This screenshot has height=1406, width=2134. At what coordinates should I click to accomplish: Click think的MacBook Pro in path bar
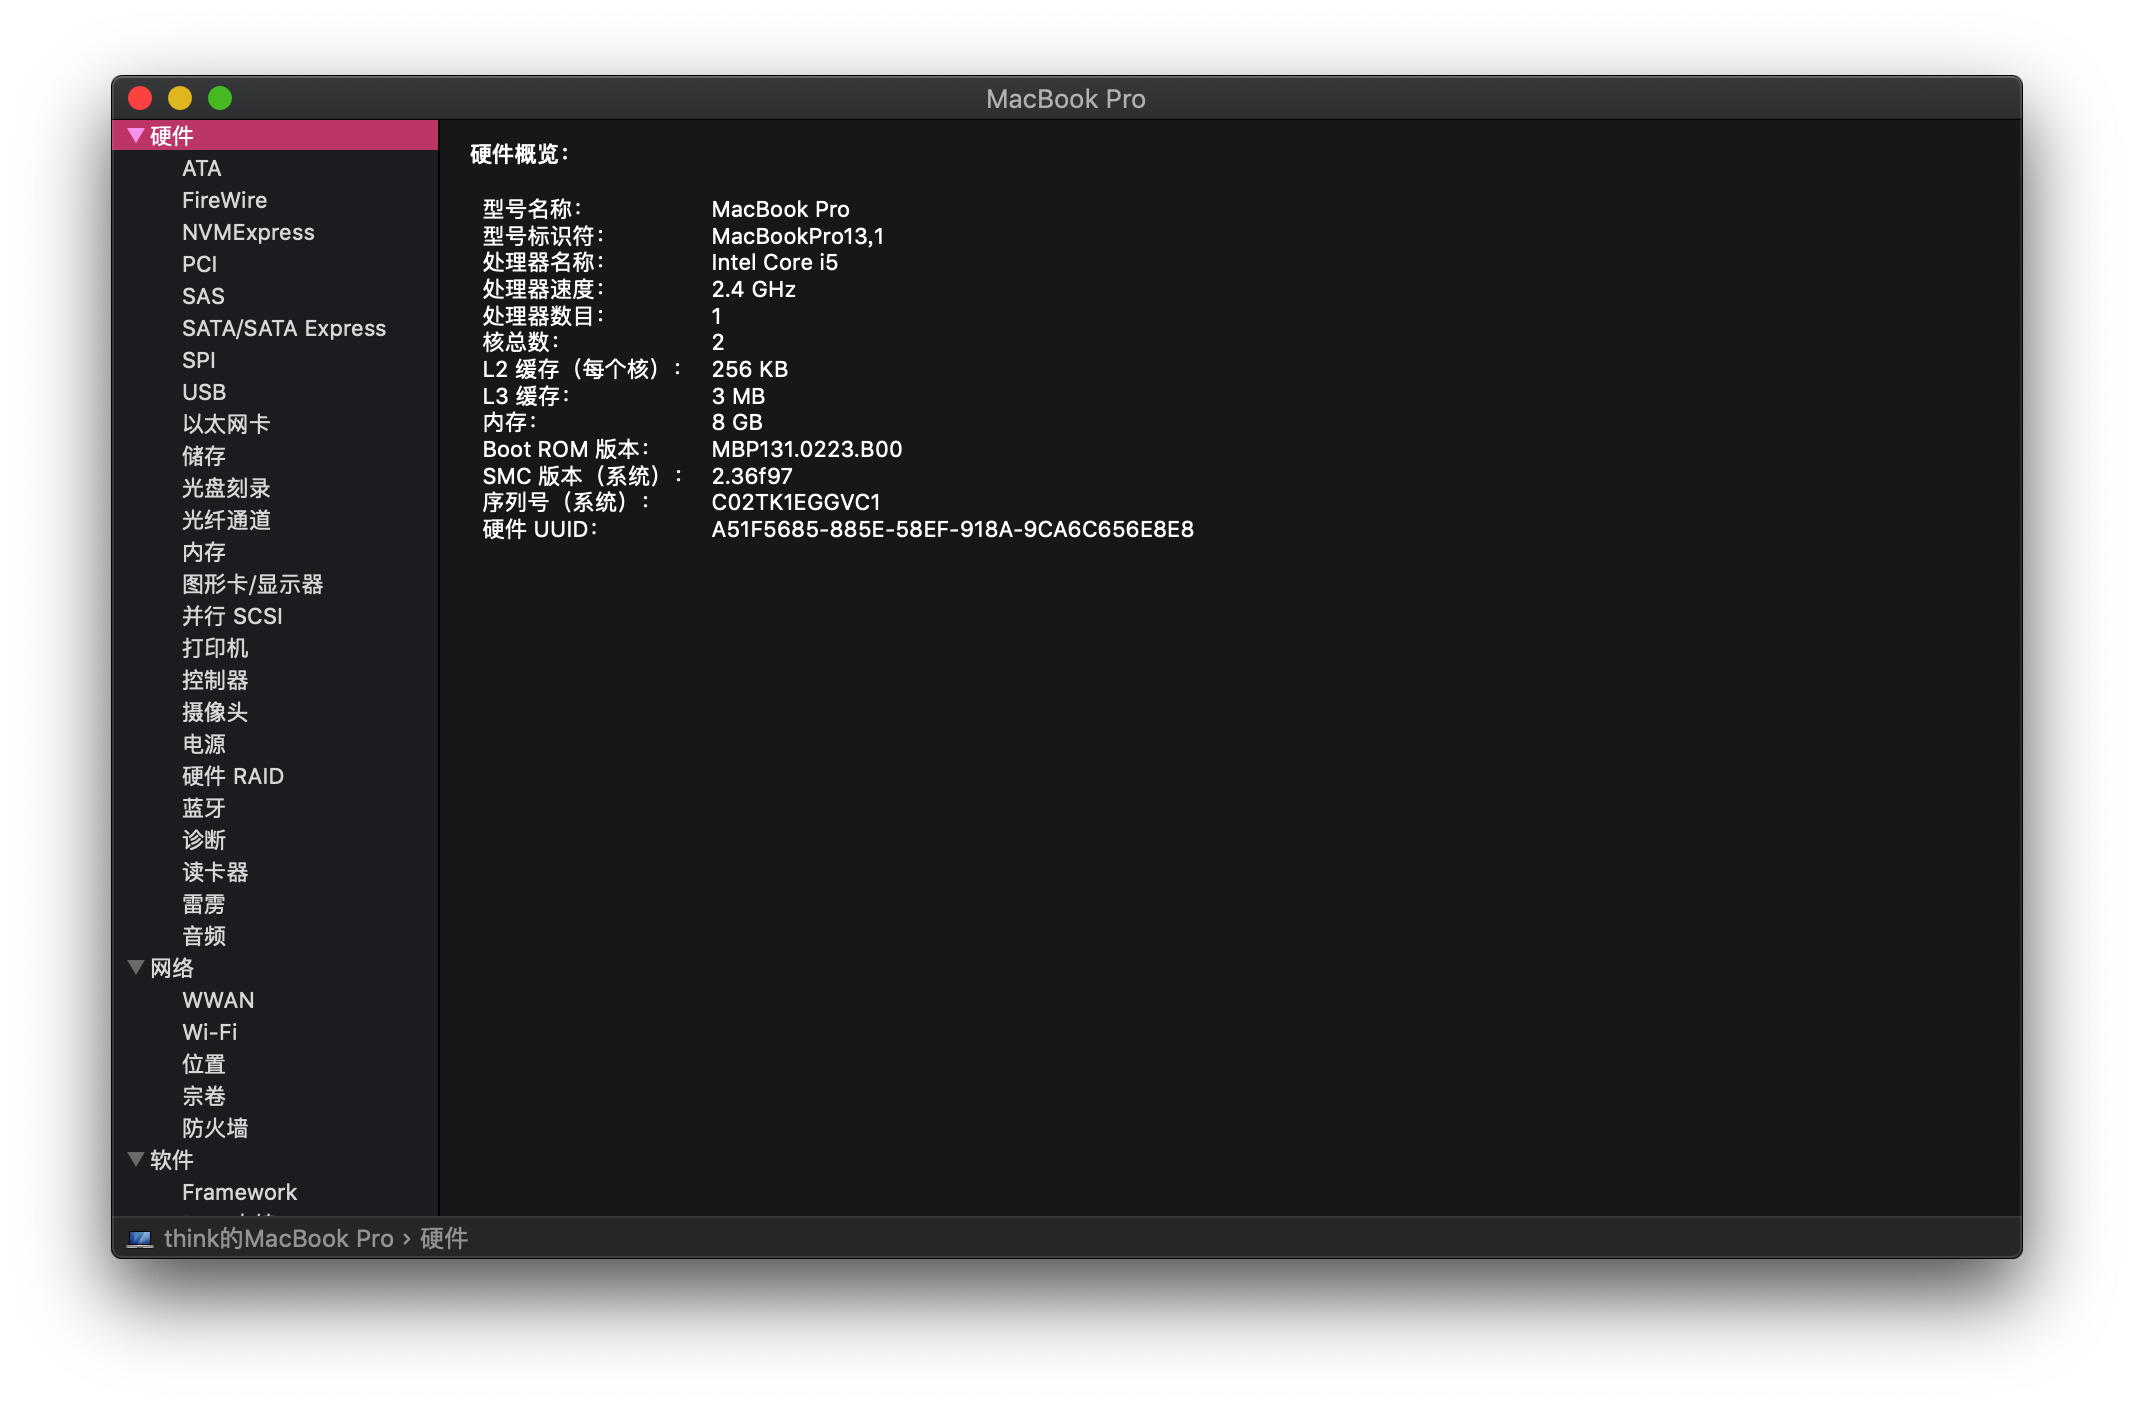278,1239
